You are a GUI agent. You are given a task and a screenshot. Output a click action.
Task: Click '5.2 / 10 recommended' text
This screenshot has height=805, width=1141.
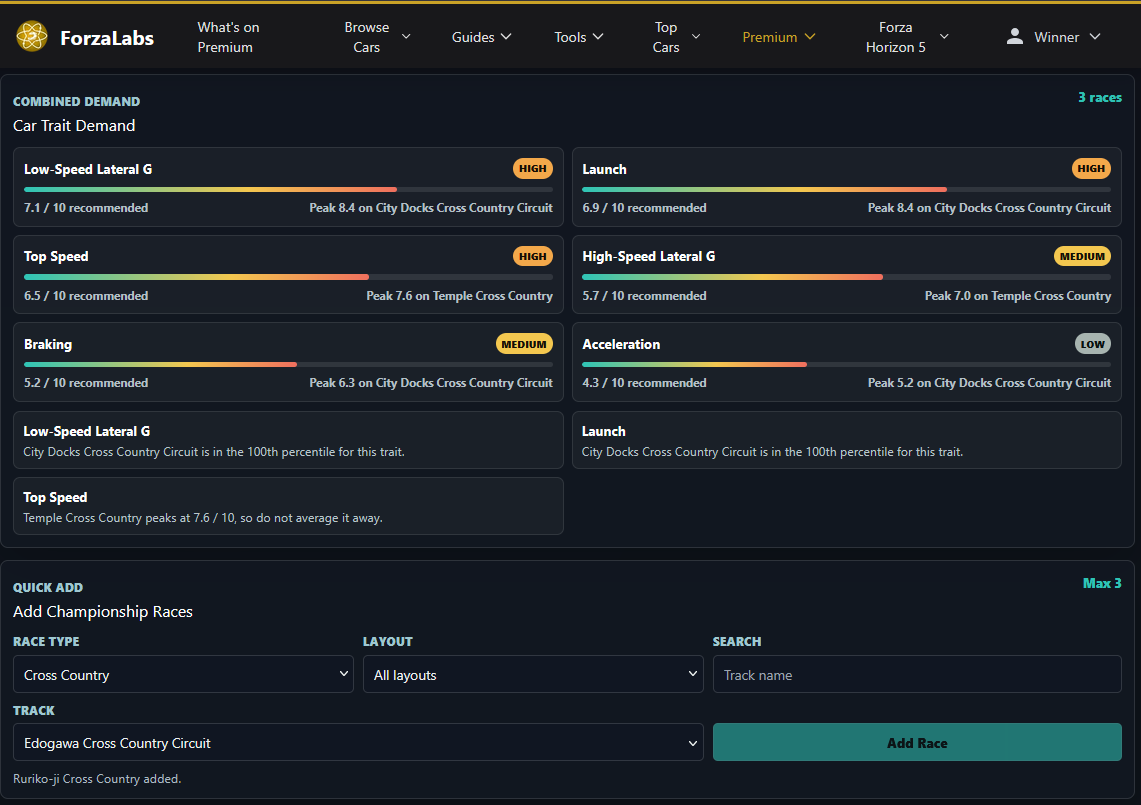[x=86, y=382]
